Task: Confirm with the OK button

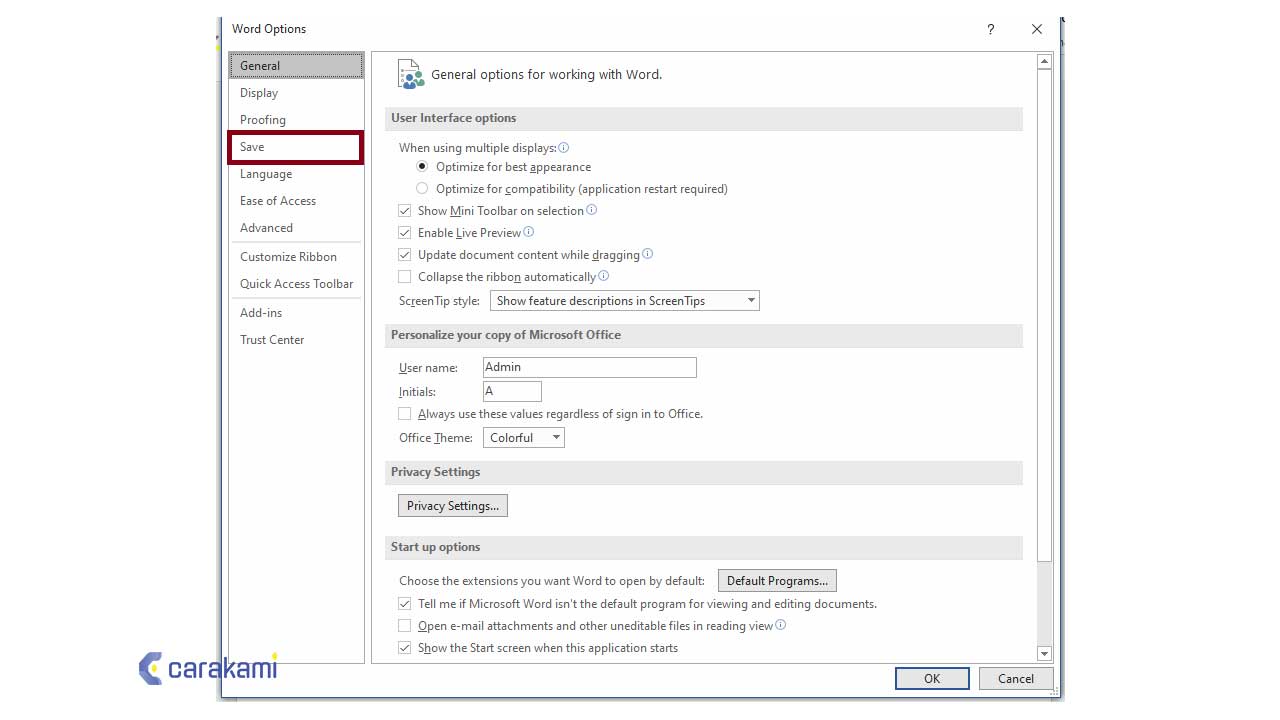Action: coord(932,679)
